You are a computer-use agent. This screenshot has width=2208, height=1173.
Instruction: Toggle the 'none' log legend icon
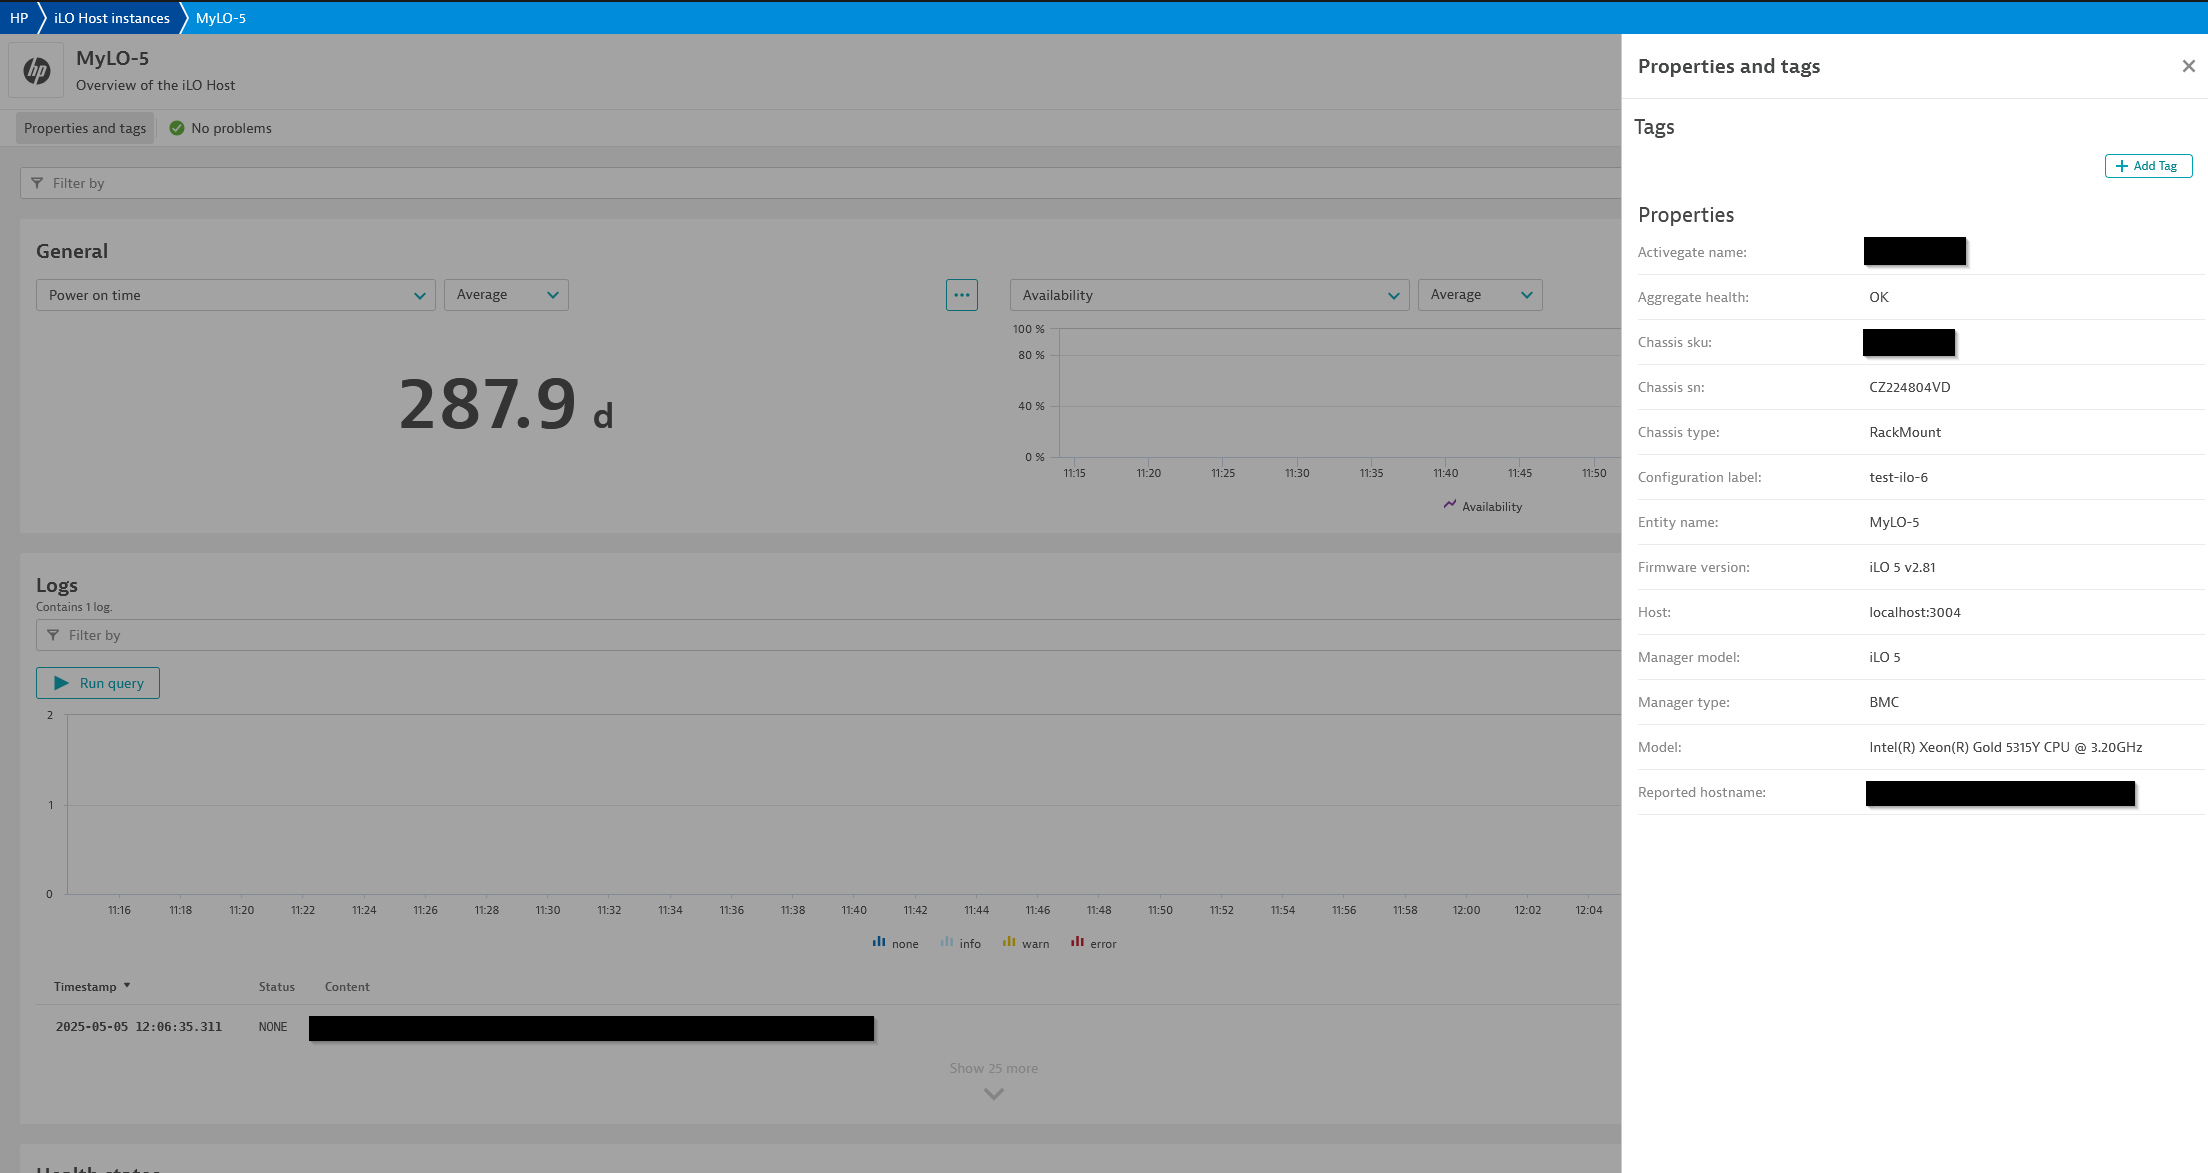pos(879,942)
